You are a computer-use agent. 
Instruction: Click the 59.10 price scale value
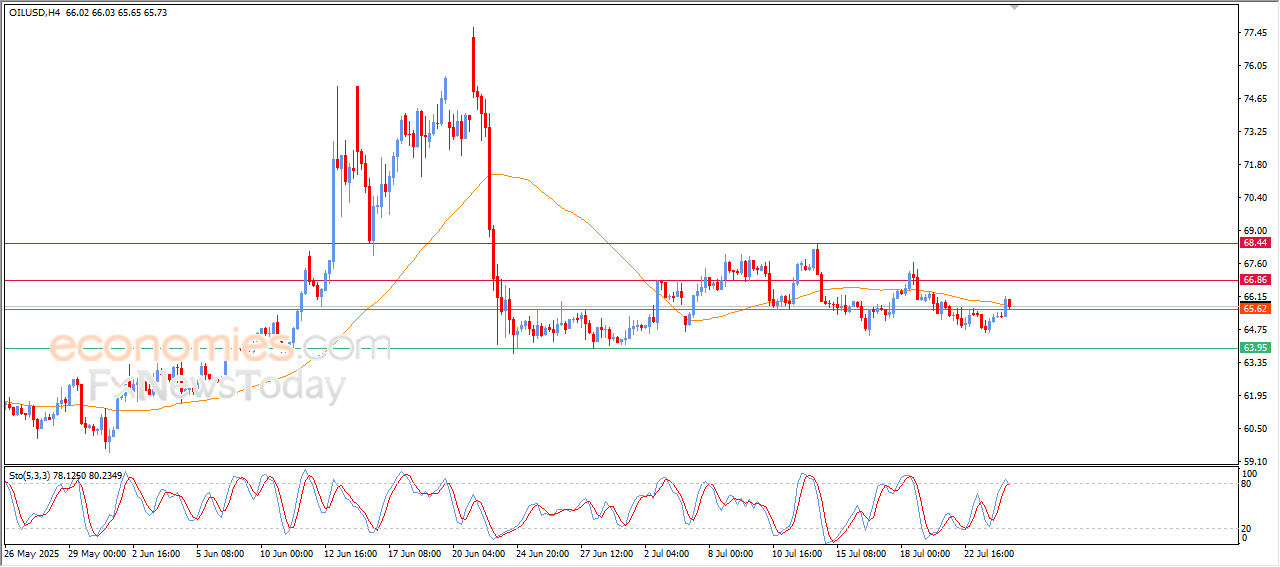tap(1256, 461)
